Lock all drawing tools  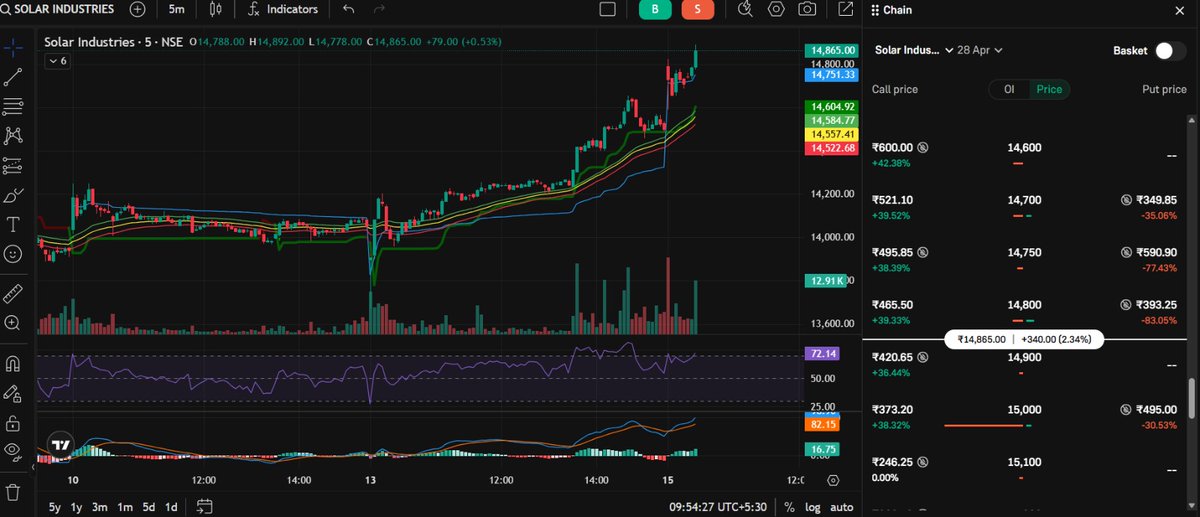tap(13, 422)
